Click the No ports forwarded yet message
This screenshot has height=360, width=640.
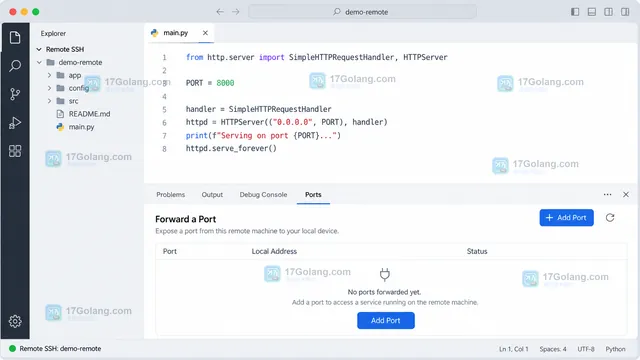pyautogui.click(x=384, y=292)
